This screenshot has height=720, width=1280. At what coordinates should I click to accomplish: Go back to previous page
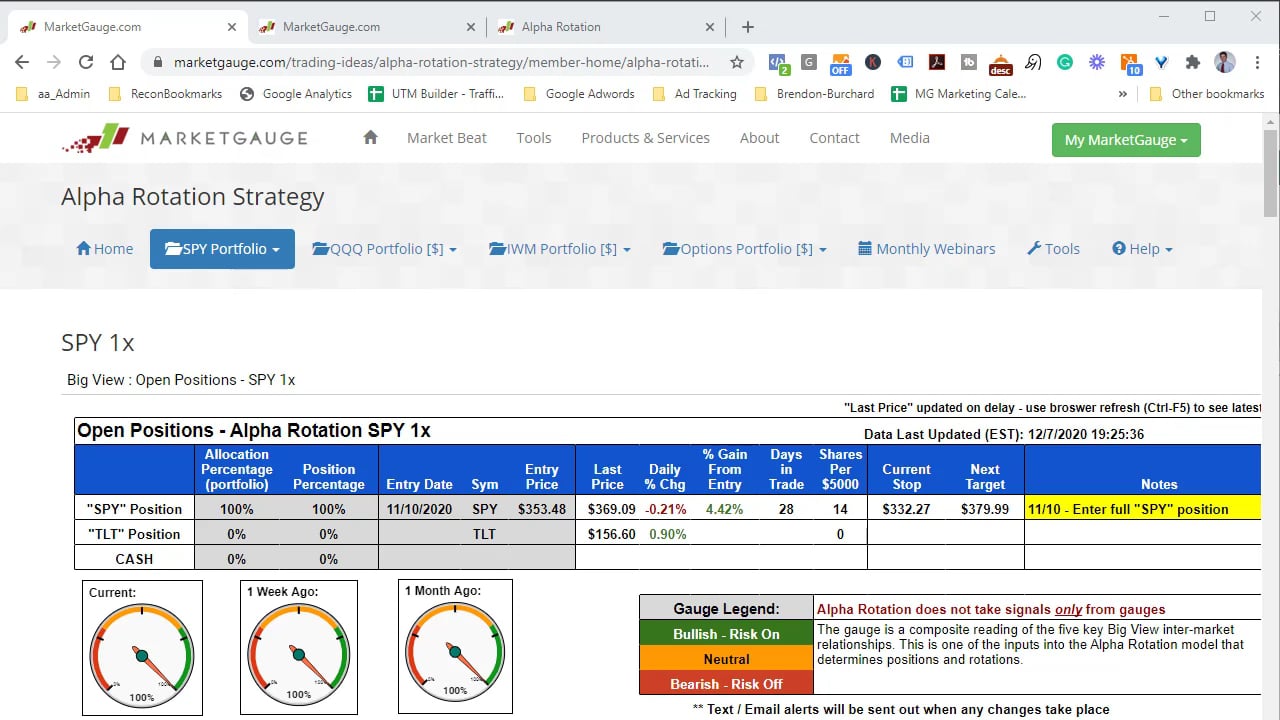22,62
